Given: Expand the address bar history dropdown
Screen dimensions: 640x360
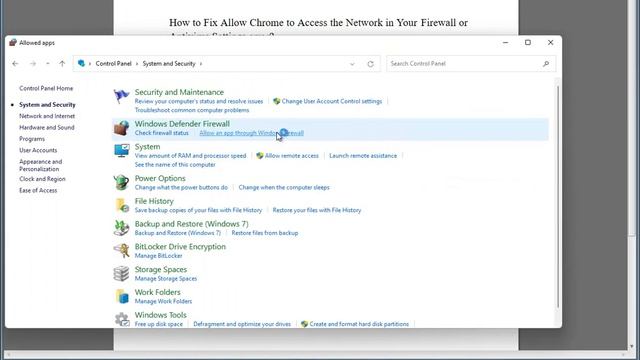Looking at the screenshot, I should 352,64.
